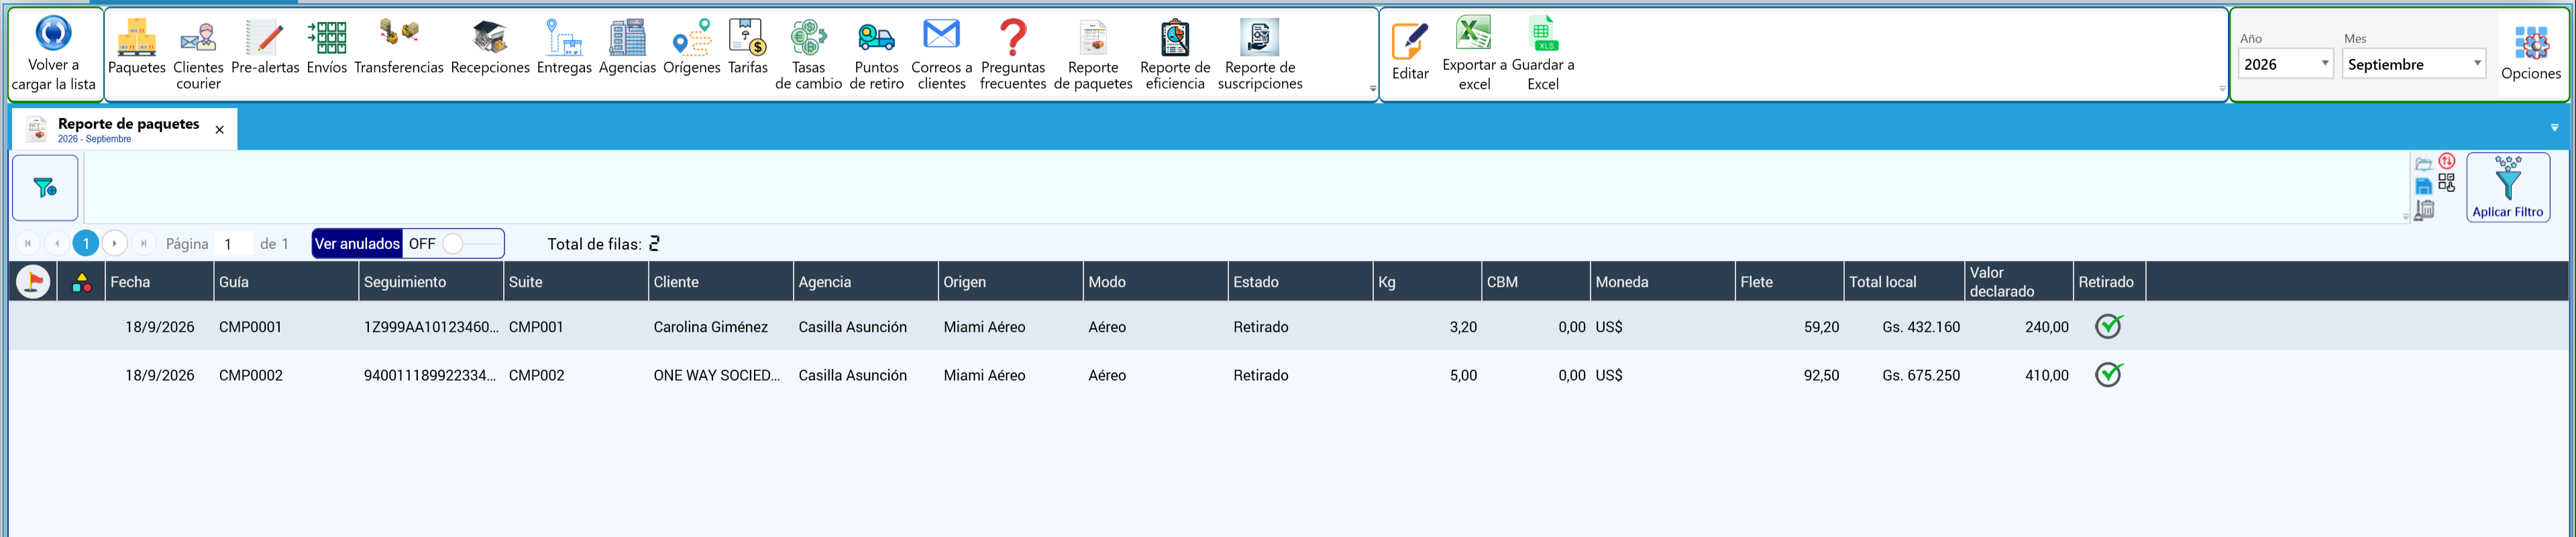Open Agencias
Image resolution: width=2576 pixels, height=537 pixels.
click(627, 47)
